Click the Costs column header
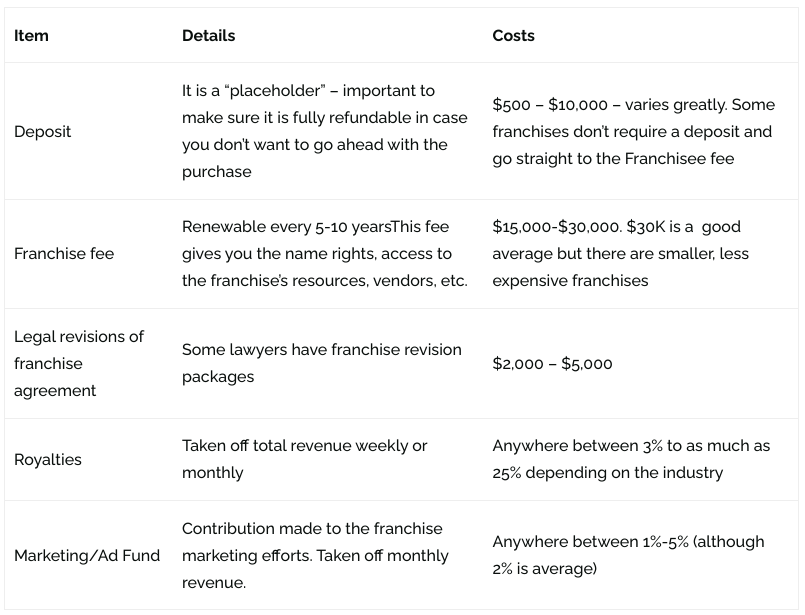Screen dimensions: 805x615 point(513,36)
